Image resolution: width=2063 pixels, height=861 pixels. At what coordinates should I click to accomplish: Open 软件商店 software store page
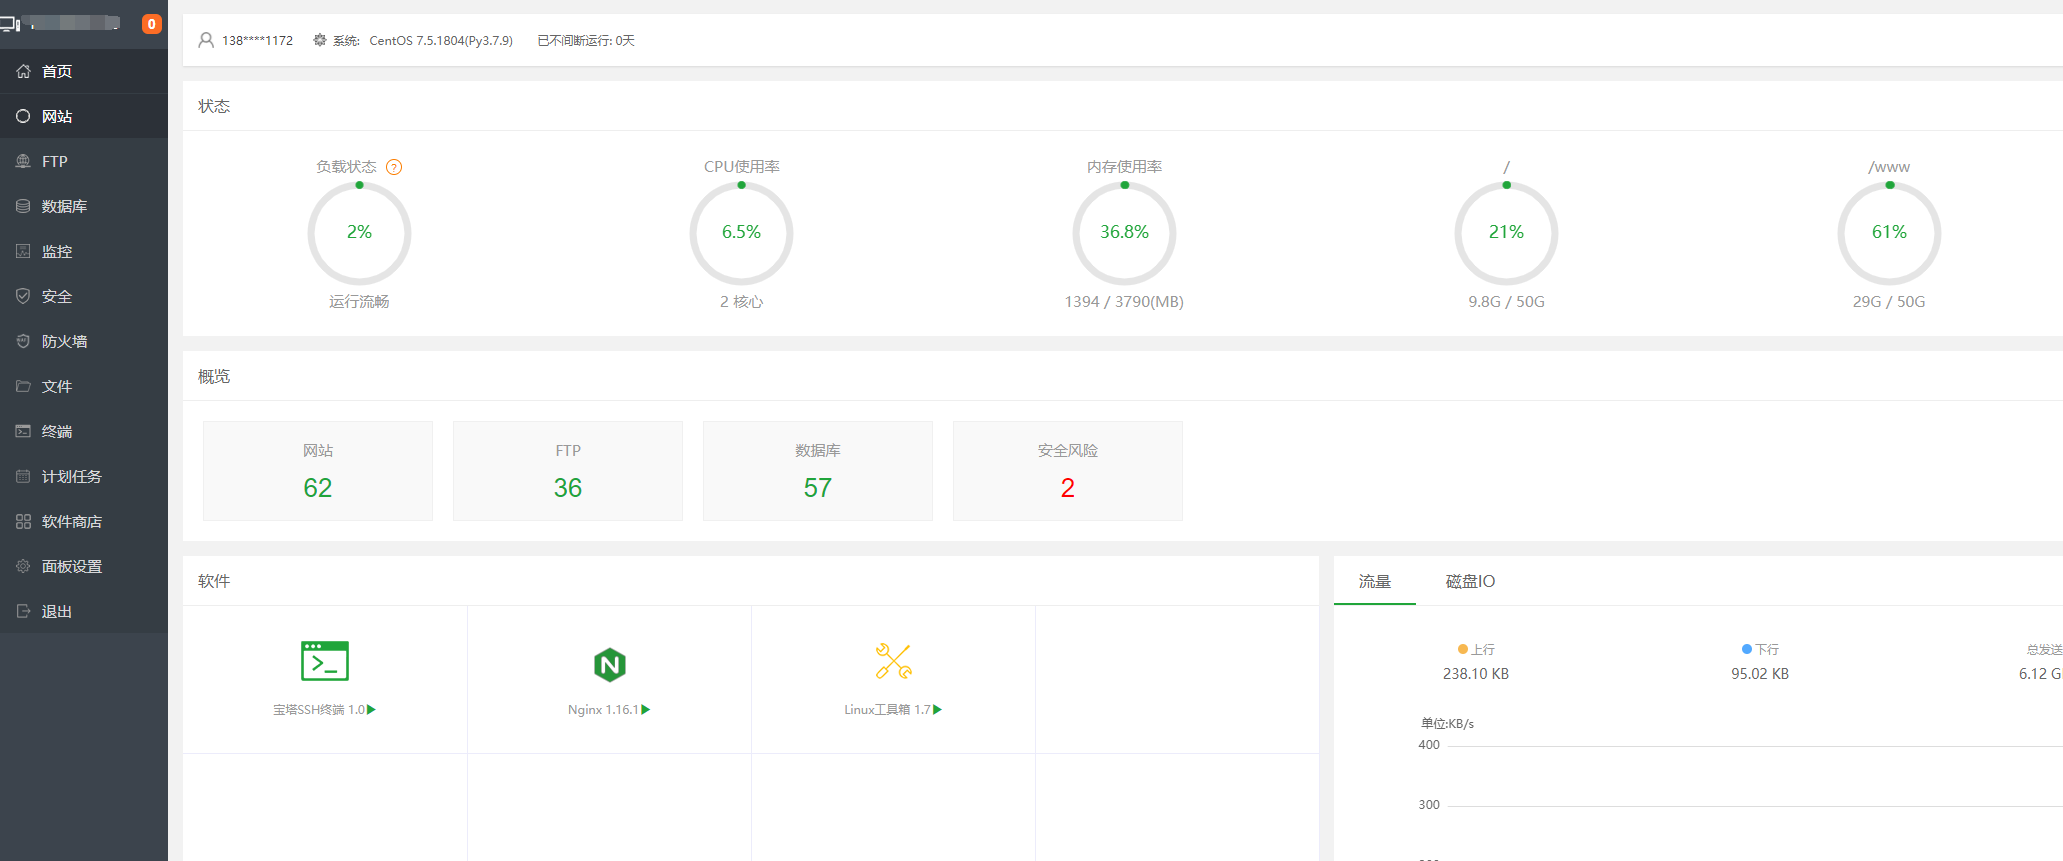pyautogui.click(x=71, y=521)
